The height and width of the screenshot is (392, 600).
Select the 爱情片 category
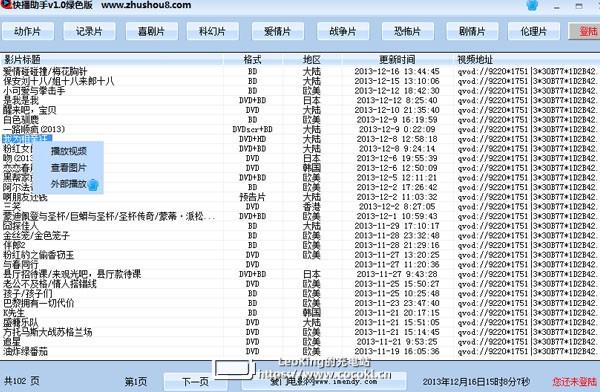pos(278,31)
